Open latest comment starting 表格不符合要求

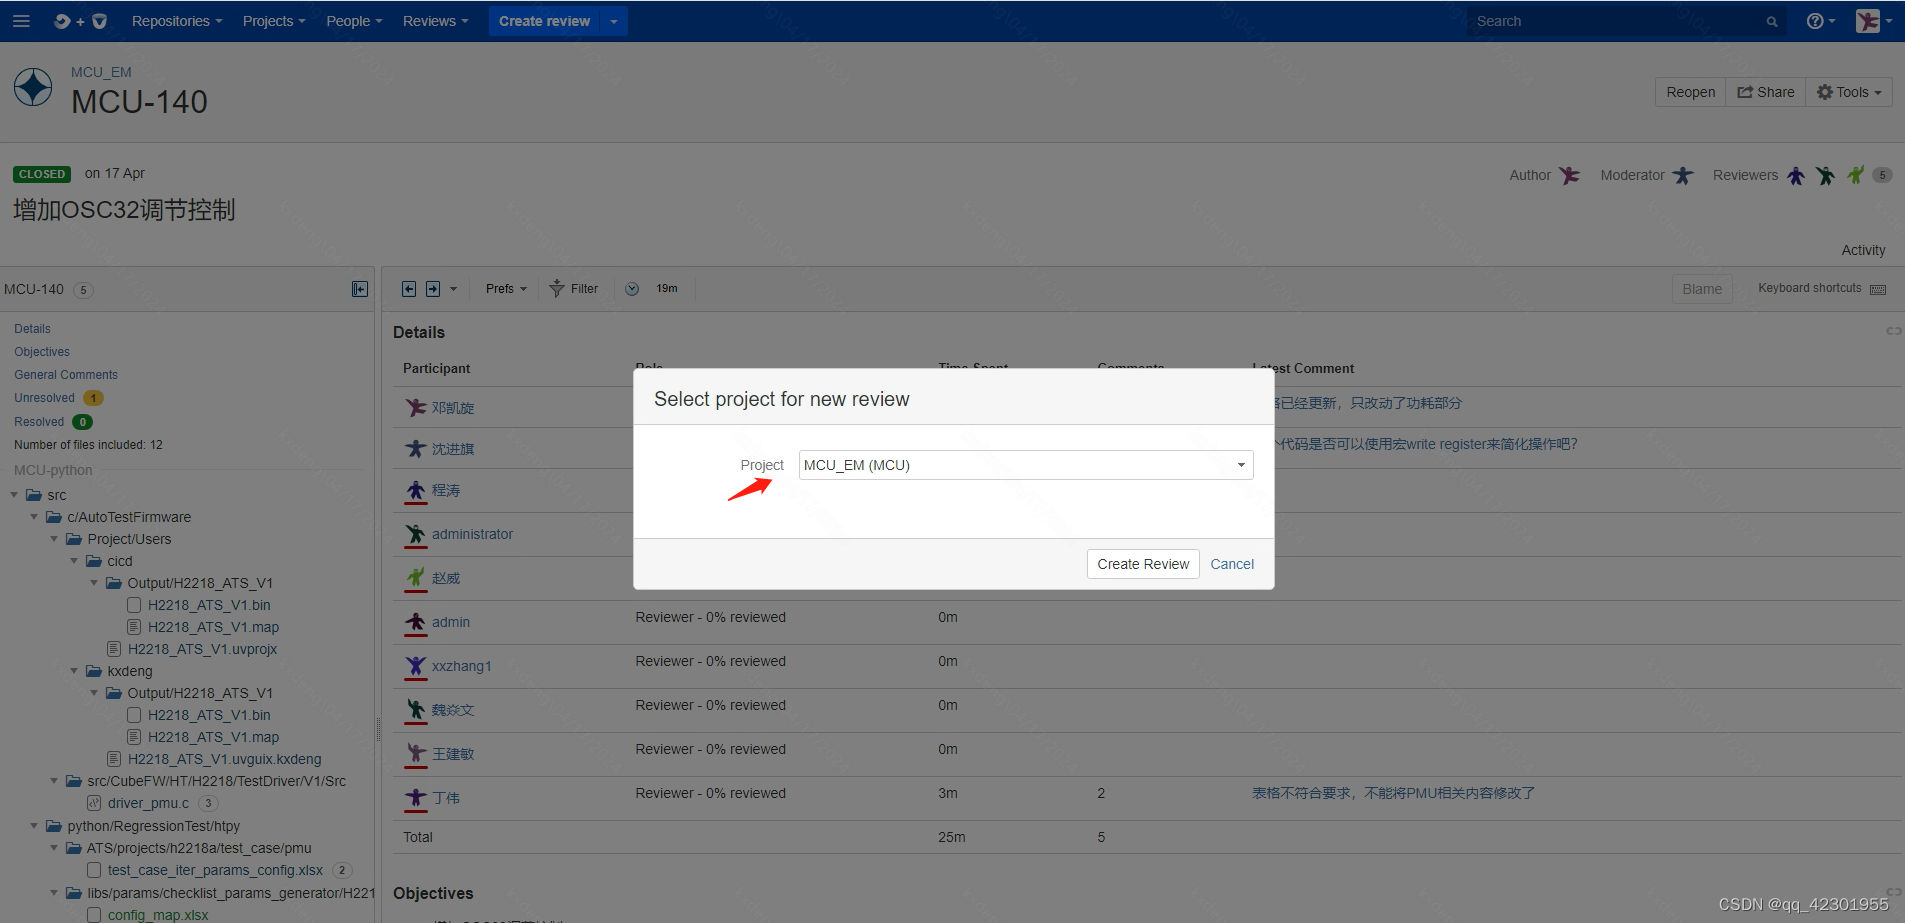point(1393,793)
